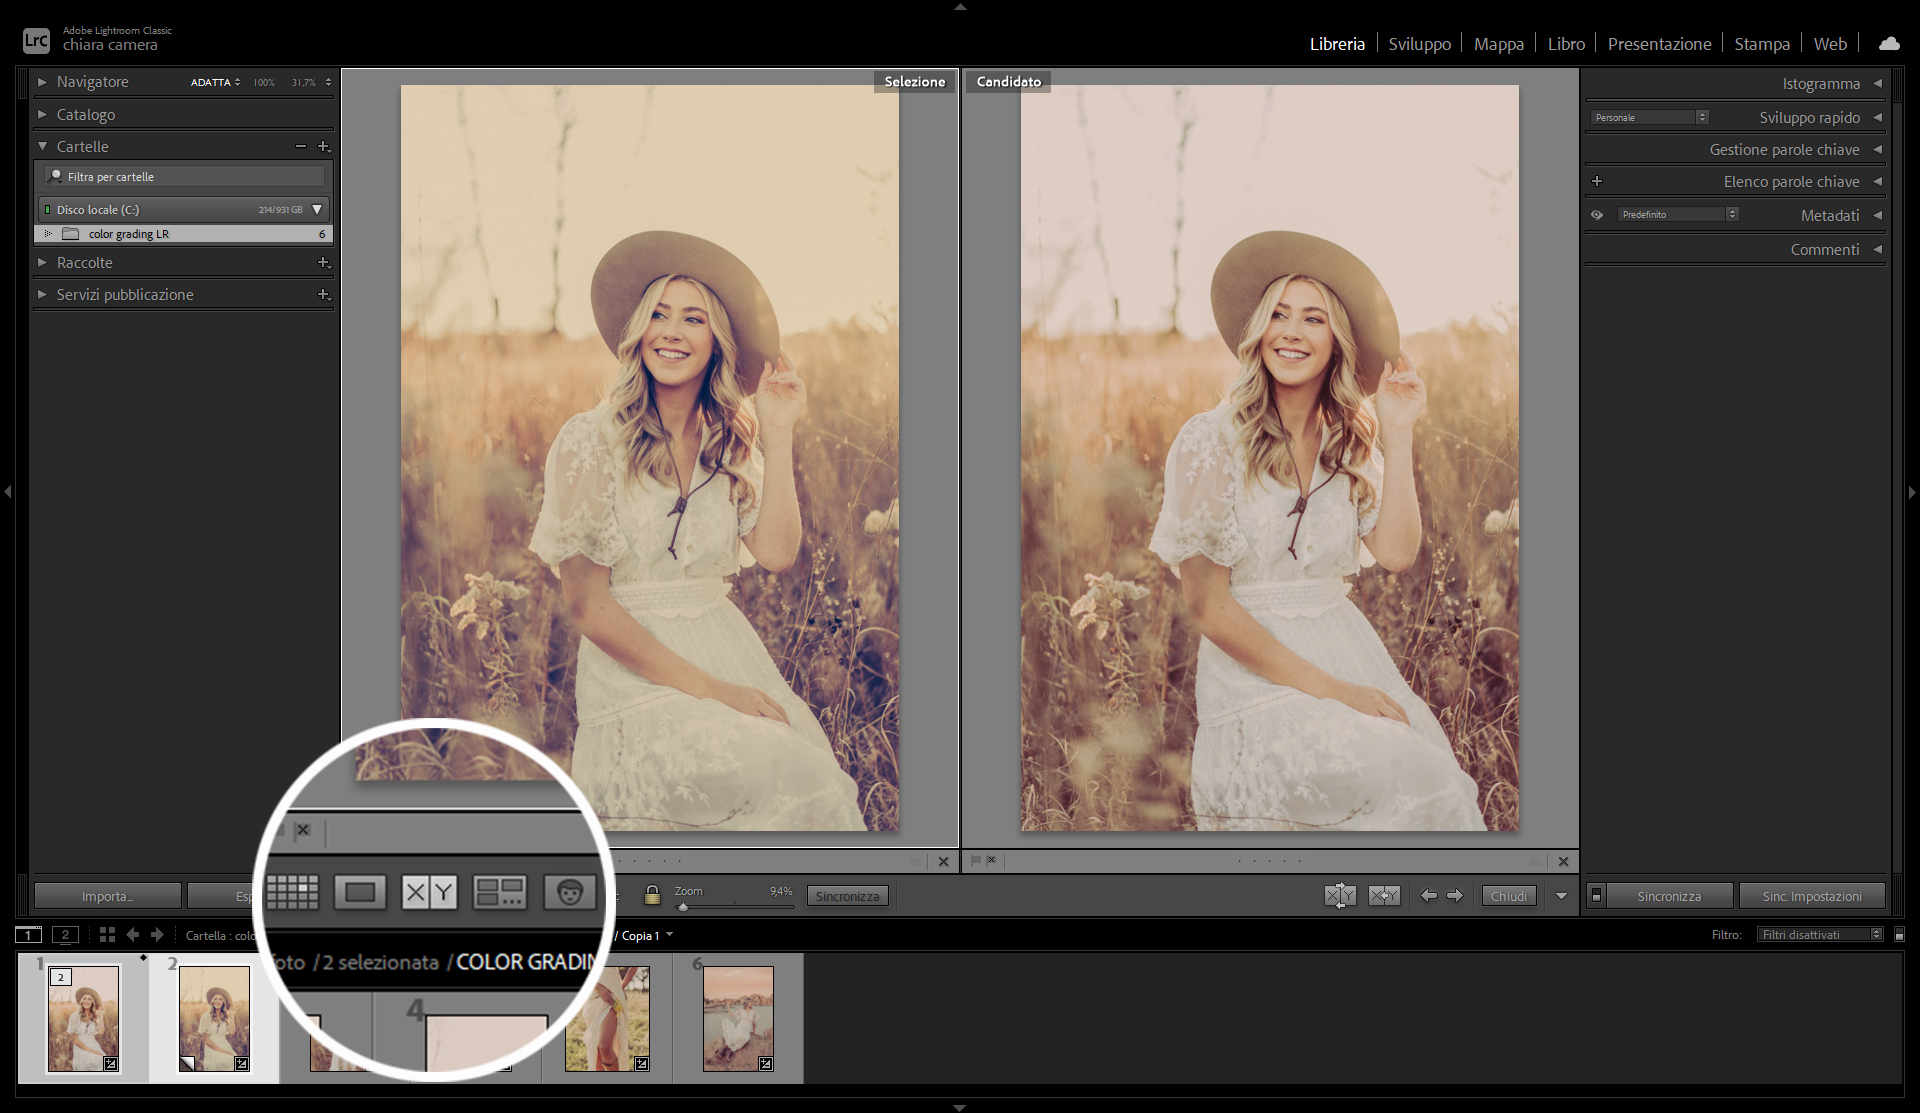Image resolution: width=1920 pixels, height=1113 pixels.
Task: Switch to the Sviluppo module
Action: (x=1419, y=44)
